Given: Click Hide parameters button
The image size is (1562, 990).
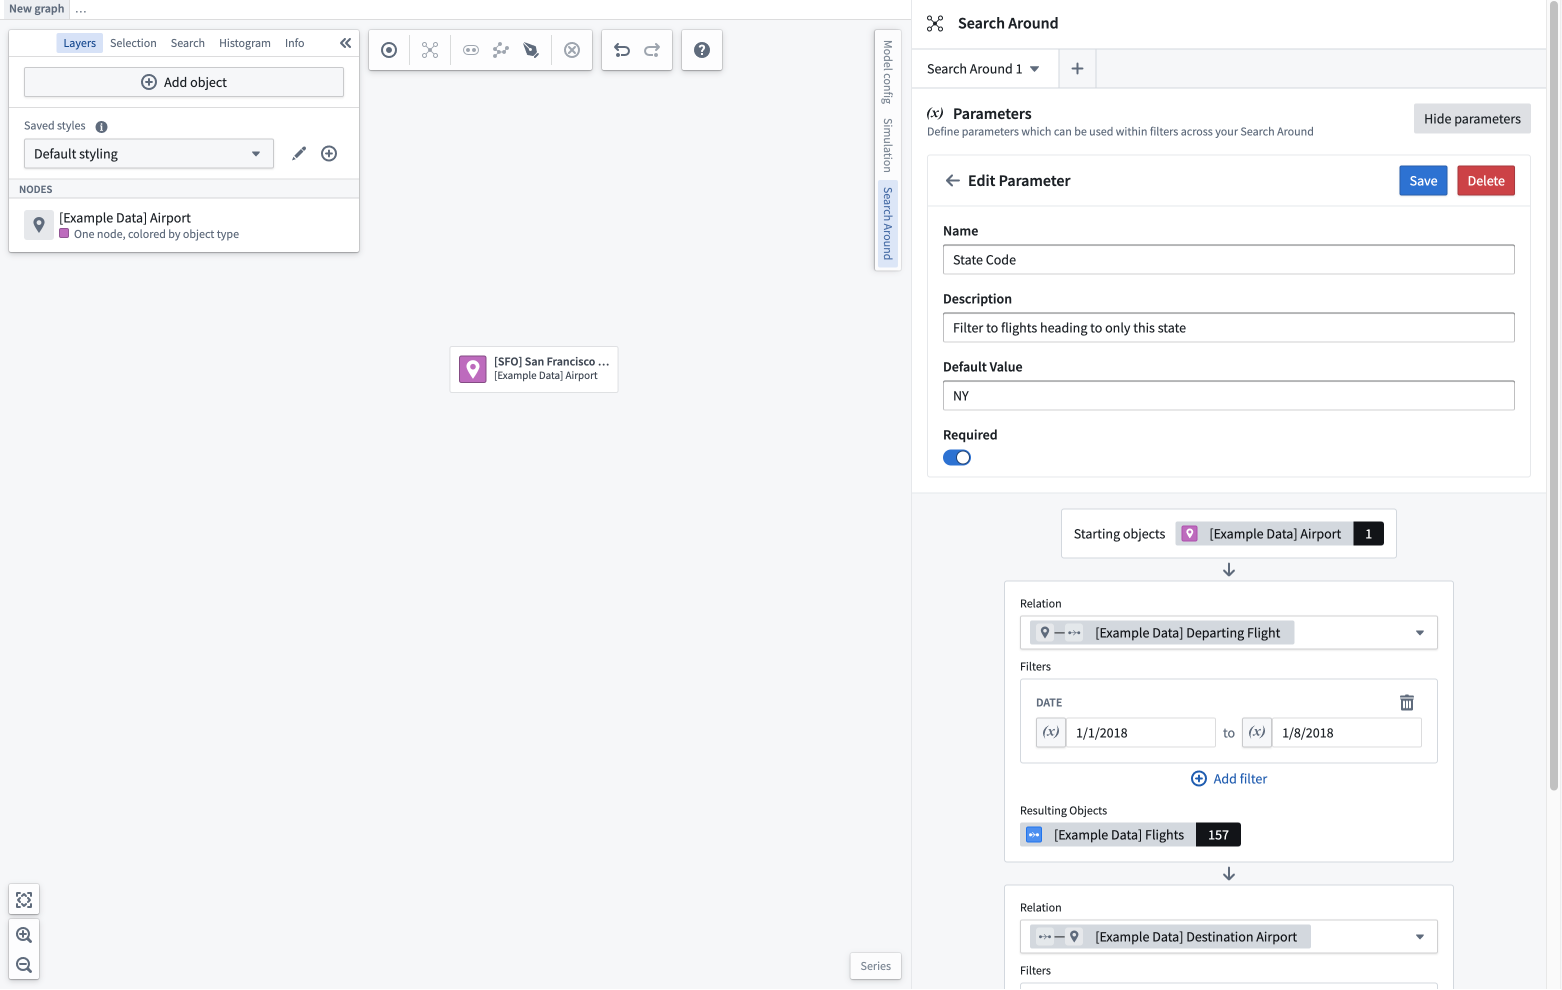Looking at the screenshot, I should (1472, 119).
